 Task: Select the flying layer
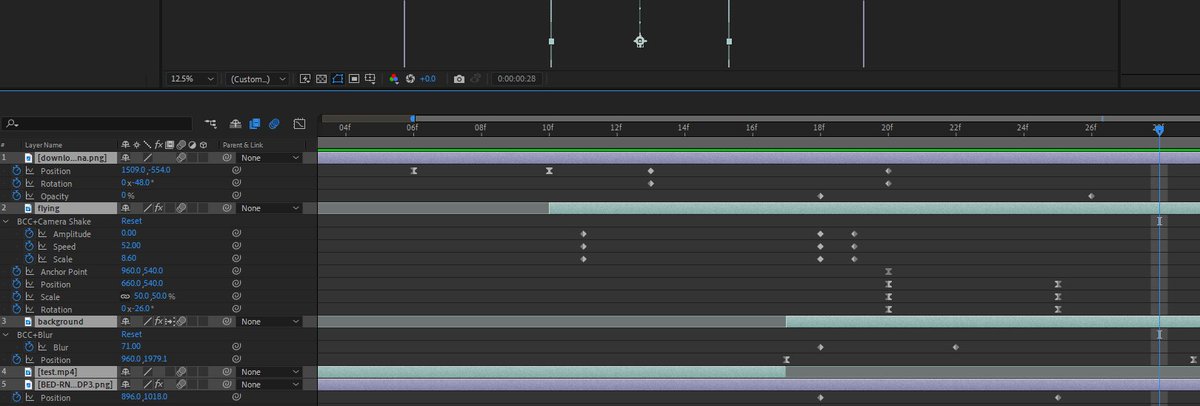[49, 208]
